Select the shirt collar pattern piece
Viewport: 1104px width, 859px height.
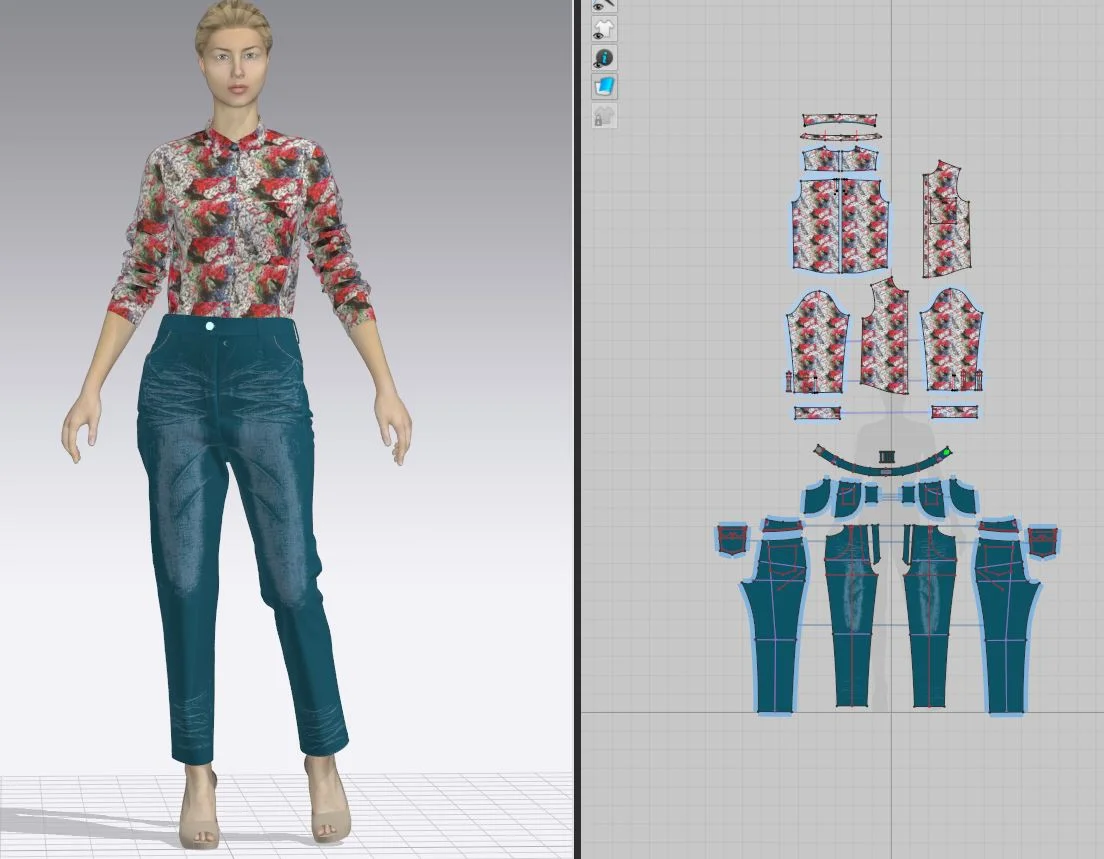(x=841, y=120)
